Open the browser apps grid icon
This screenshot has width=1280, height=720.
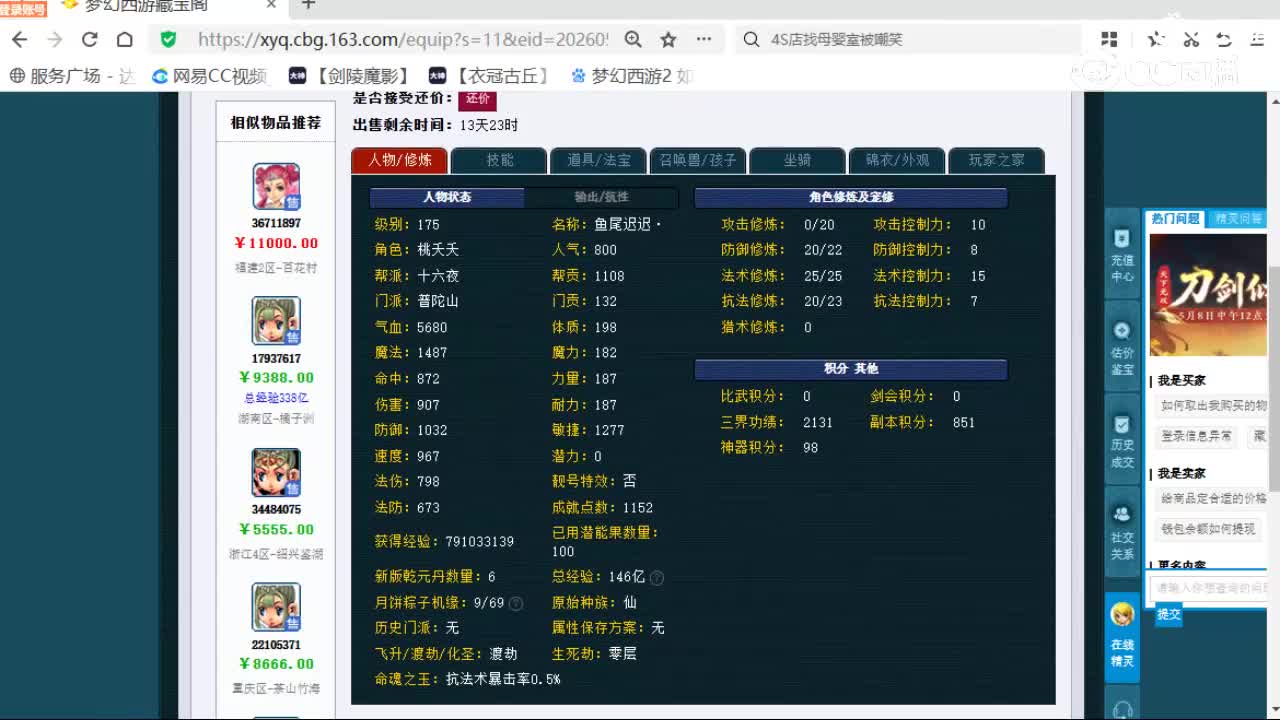click(1109, 39)
